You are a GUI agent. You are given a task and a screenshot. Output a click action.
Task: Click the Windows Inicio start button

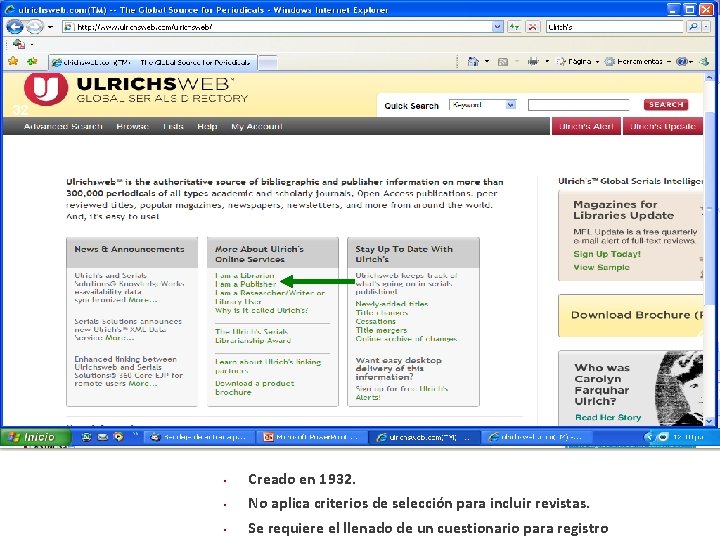(36, 437)
